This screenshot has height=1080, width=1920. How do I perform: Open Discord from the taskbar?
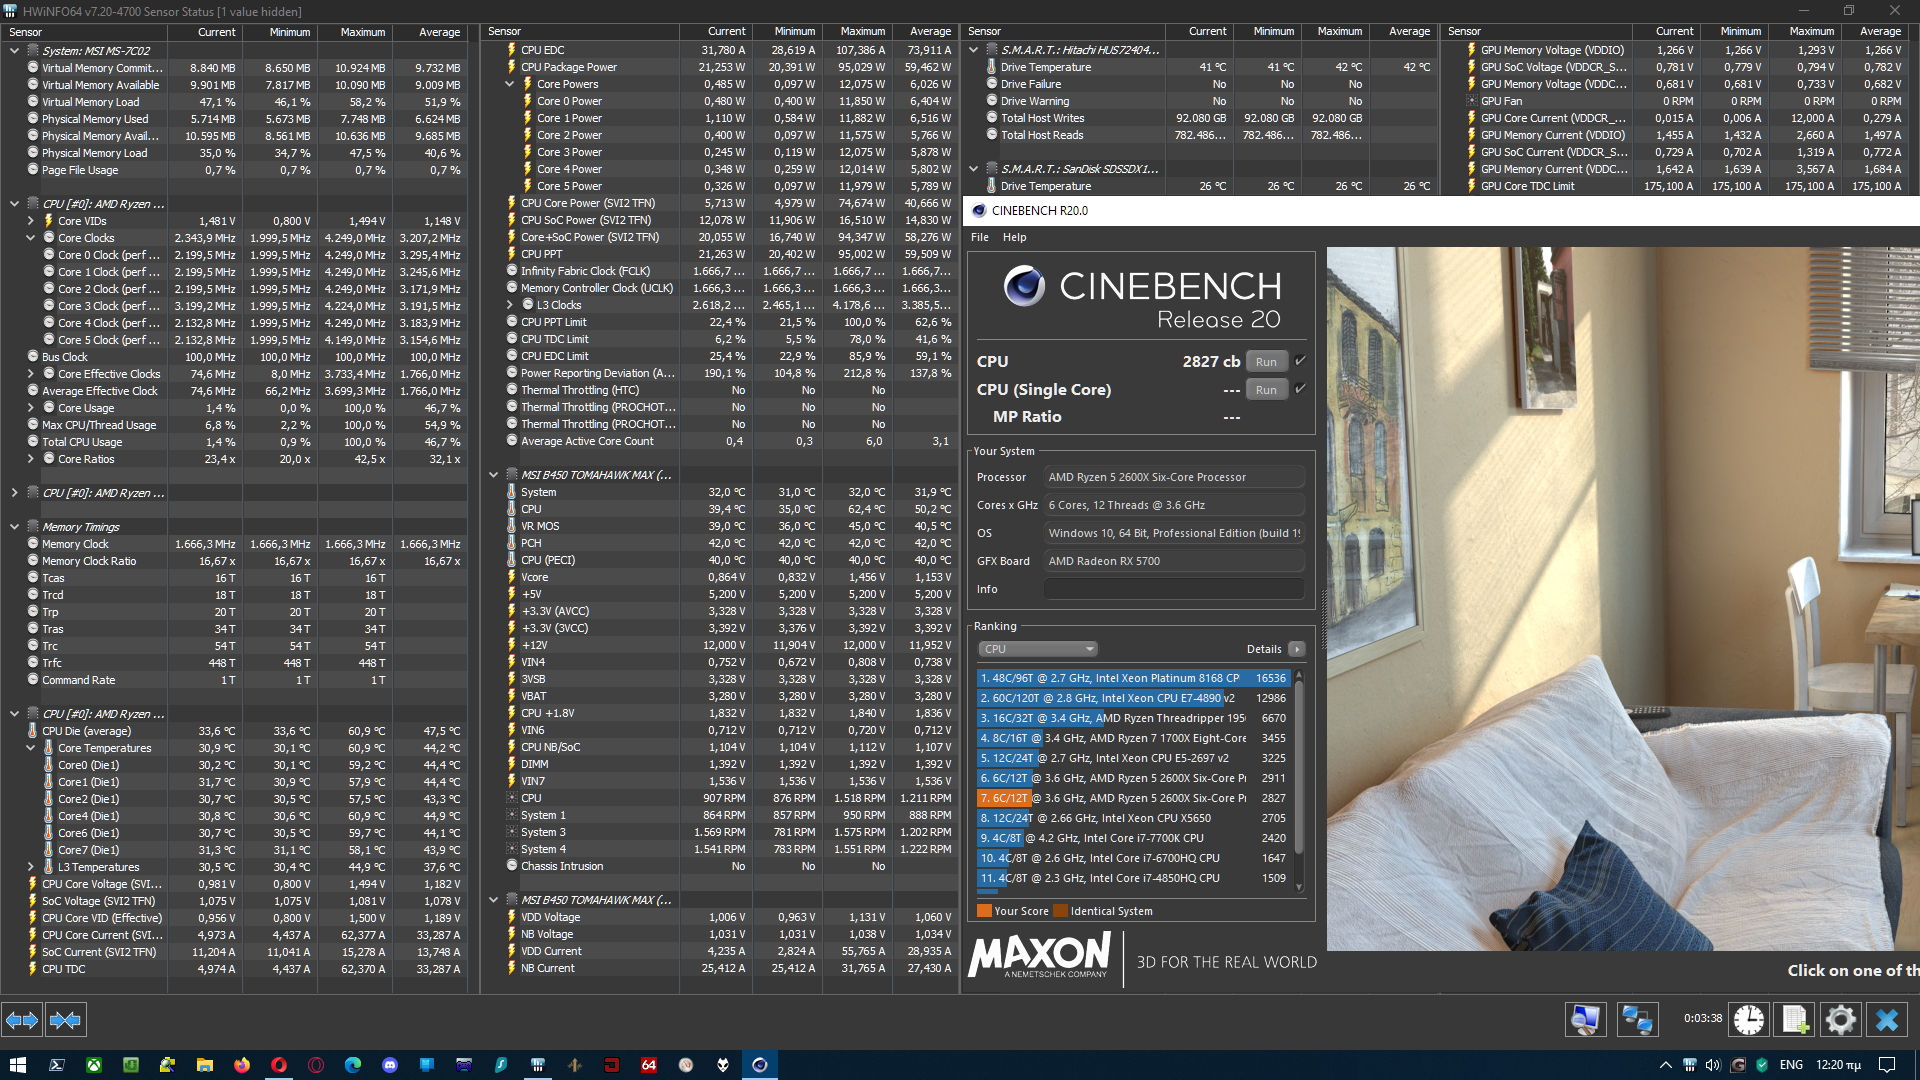click(390, 1065)
